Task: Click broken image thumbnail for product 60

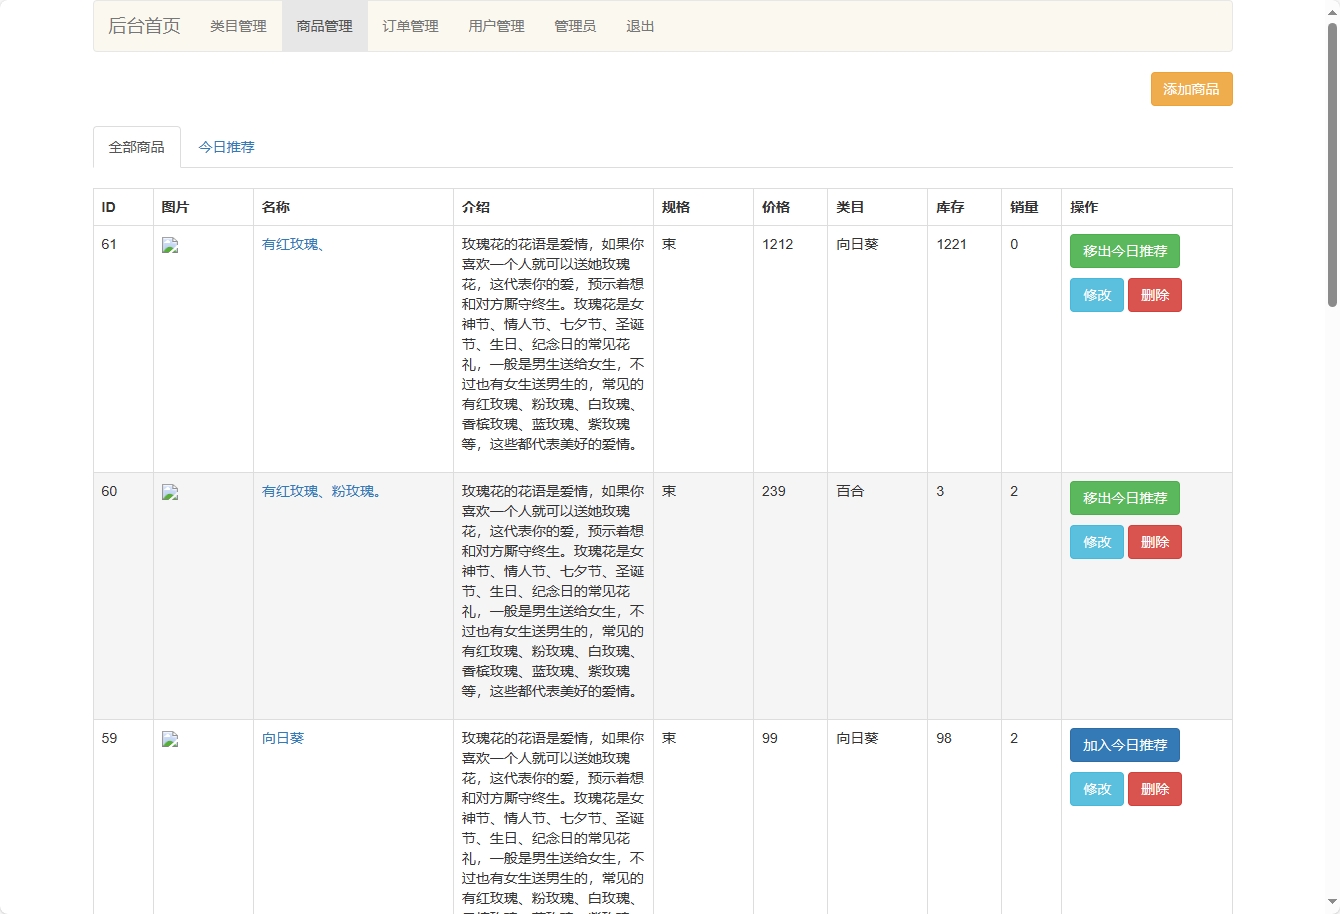Action: tap(170, 493)
